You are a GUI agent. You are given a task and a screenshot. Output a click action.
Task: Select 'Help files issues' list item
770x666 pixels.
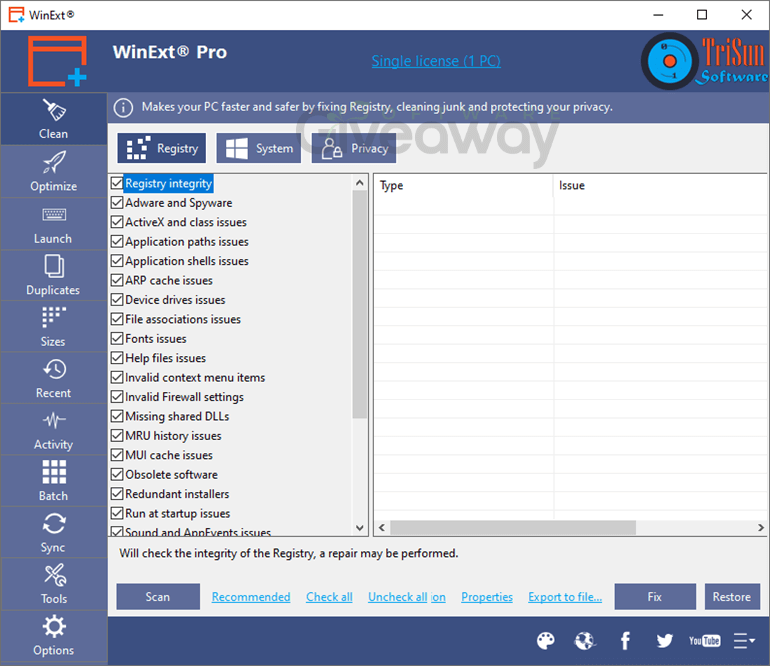pyautogui.click(x=165, y=358)
